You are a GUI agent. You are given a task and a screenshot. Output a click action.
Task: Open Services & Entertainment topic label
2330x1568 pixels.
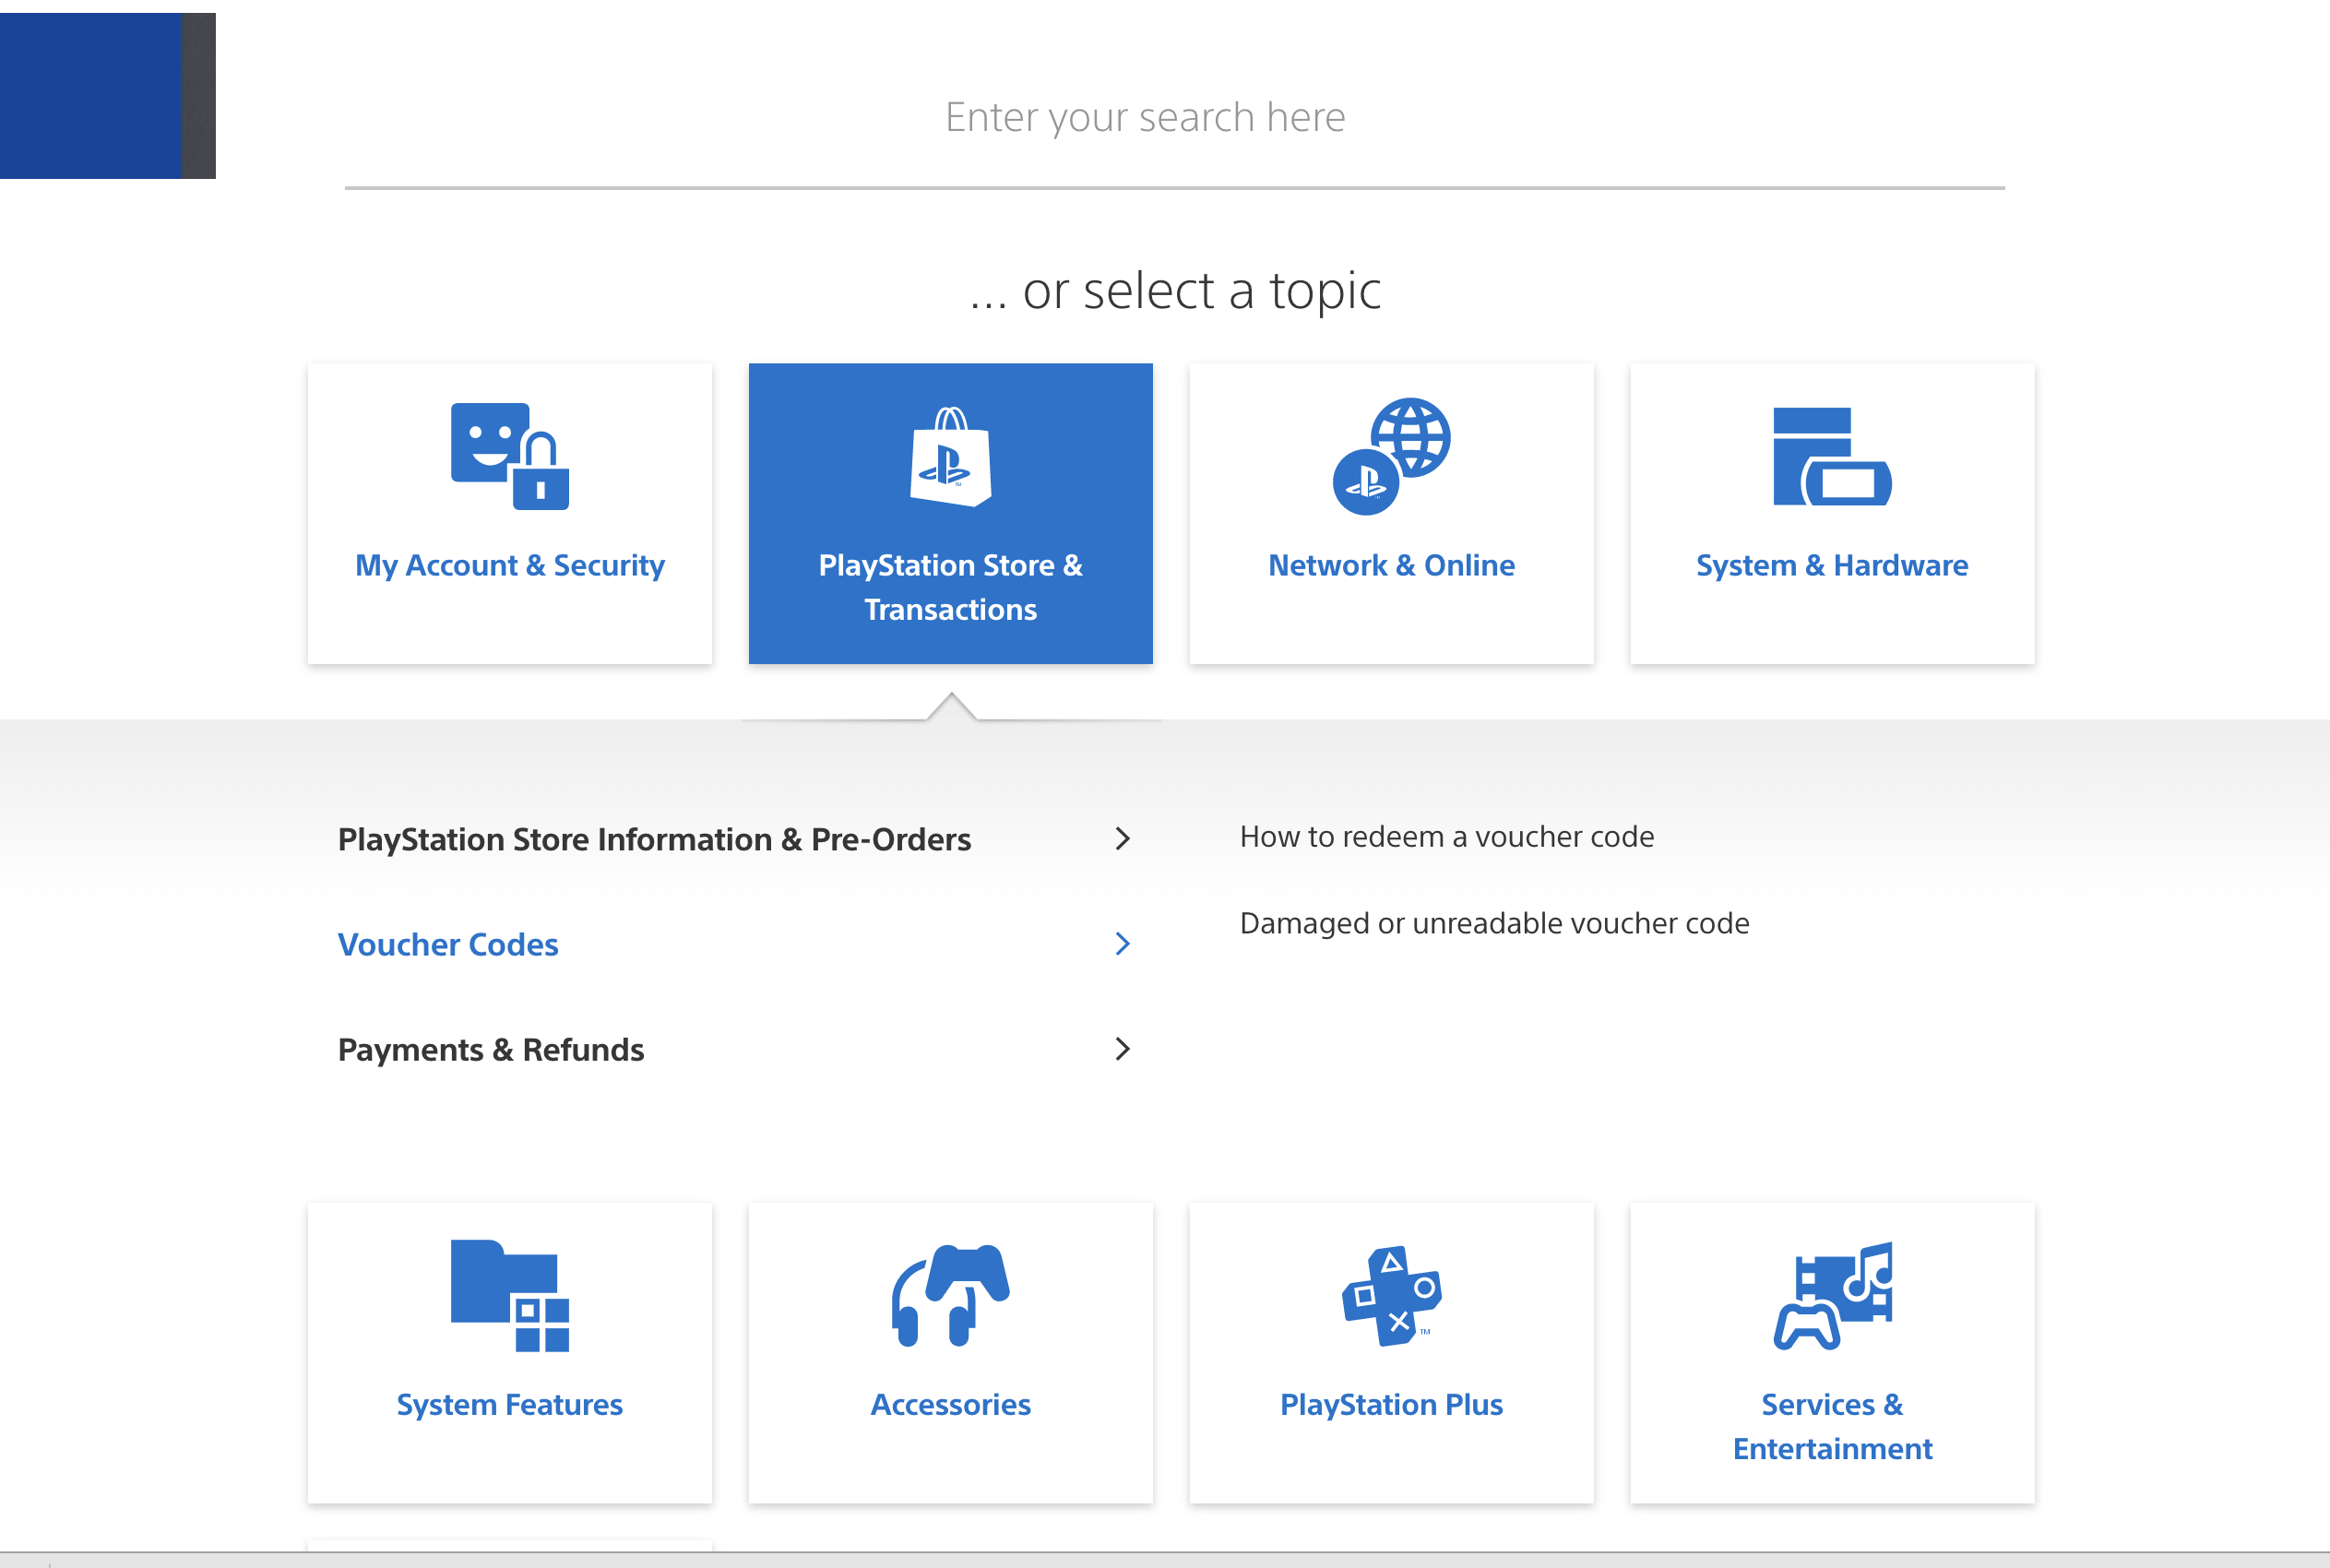[1832, 1426]
